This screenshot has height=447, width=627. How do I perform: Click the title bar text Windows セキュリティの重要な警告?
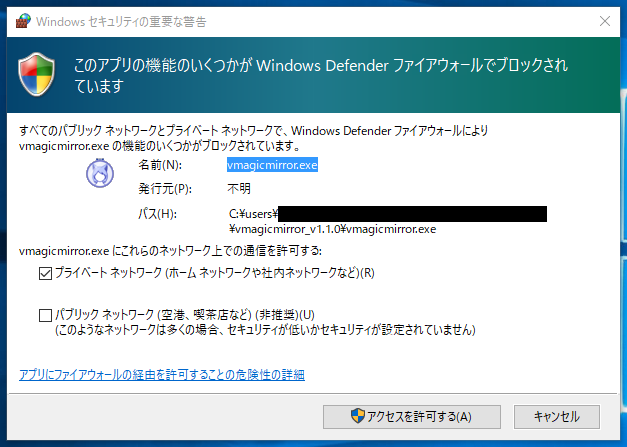tap(121, 22)
